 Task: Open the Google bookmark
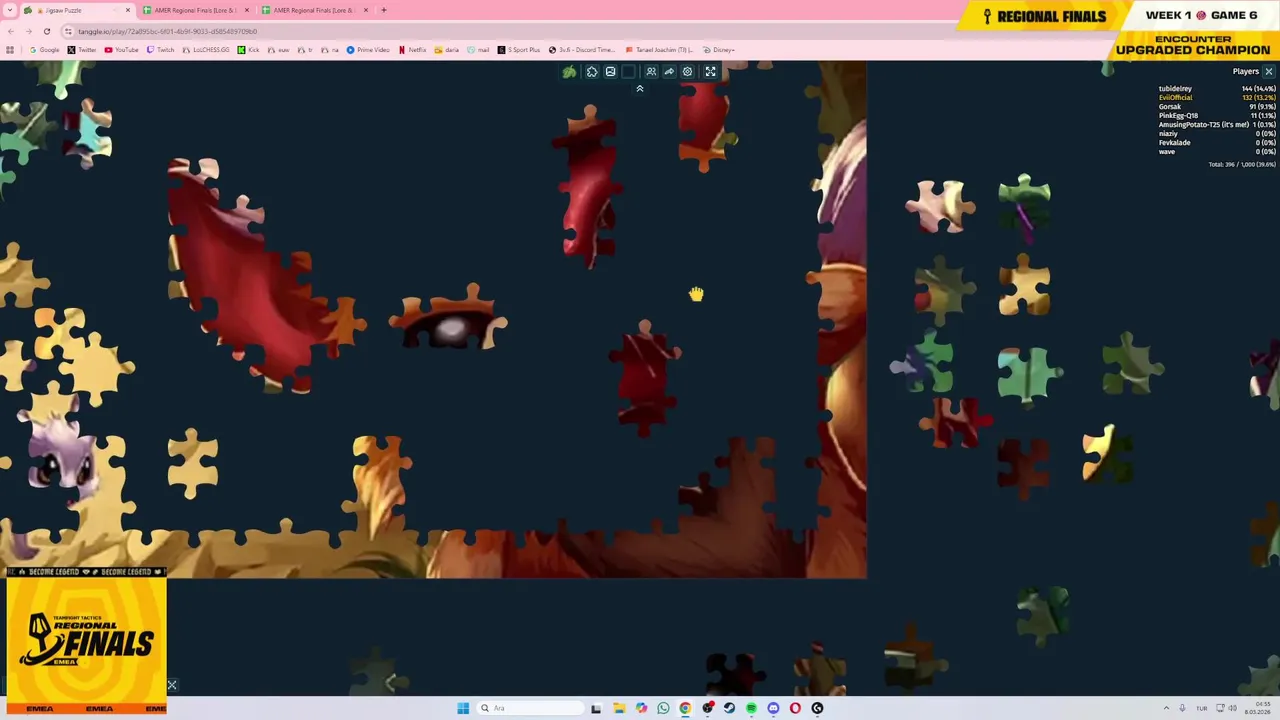point(44,50)
